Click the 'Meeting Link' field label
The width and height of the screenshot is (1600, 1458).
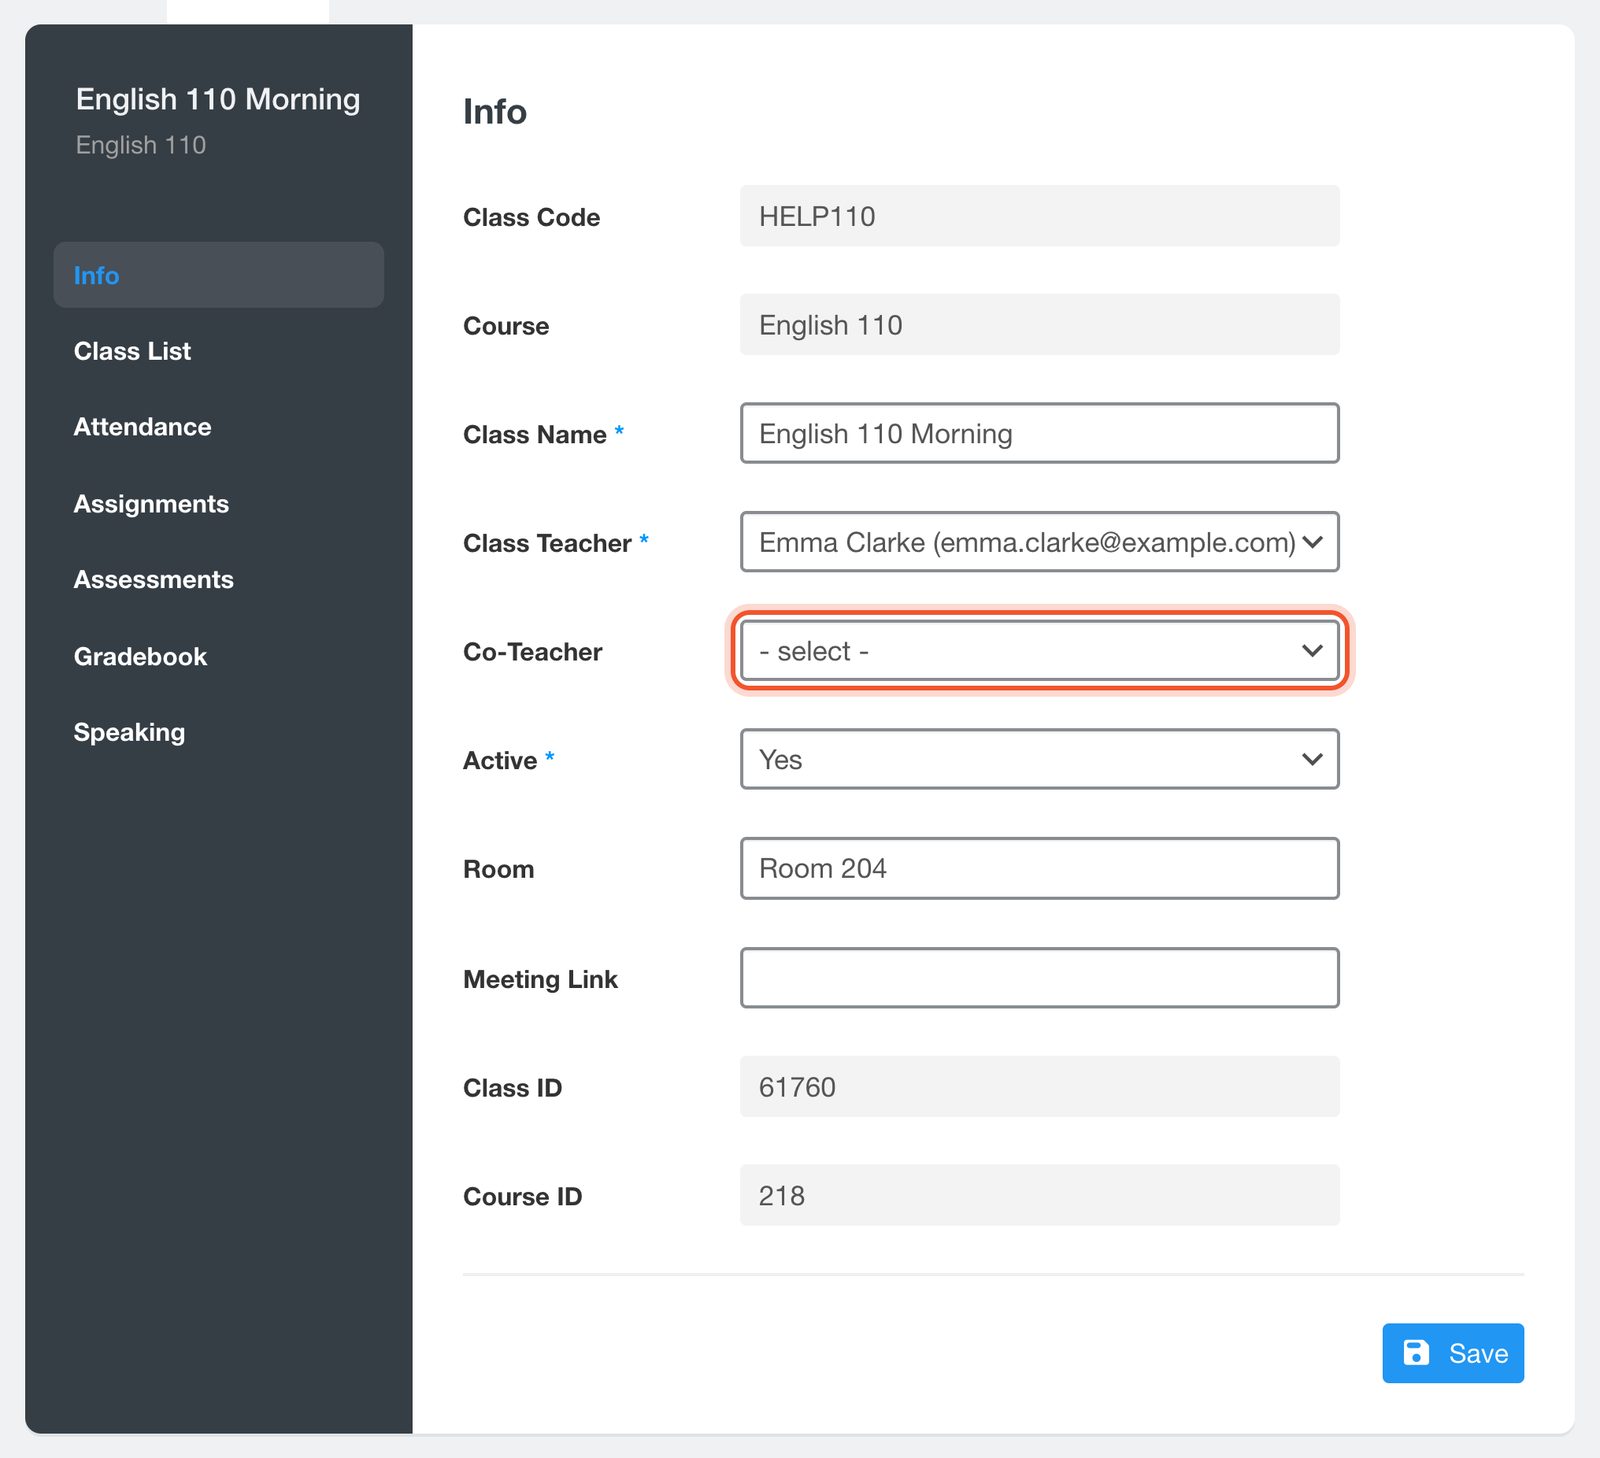click(x=540, y=979)
